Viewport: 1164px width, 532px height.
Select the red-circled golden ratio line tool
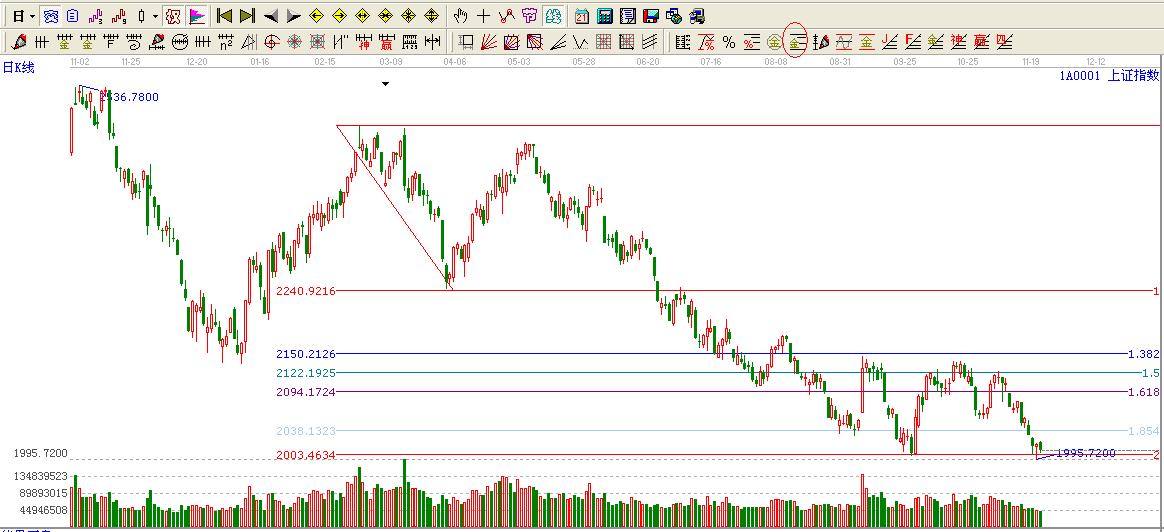[x=796, y=42]
